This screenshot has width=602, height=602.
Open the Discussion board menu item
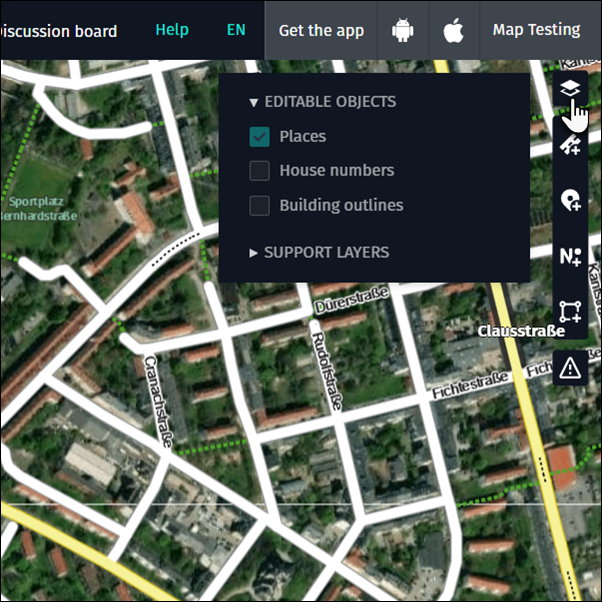click(58, 31)
